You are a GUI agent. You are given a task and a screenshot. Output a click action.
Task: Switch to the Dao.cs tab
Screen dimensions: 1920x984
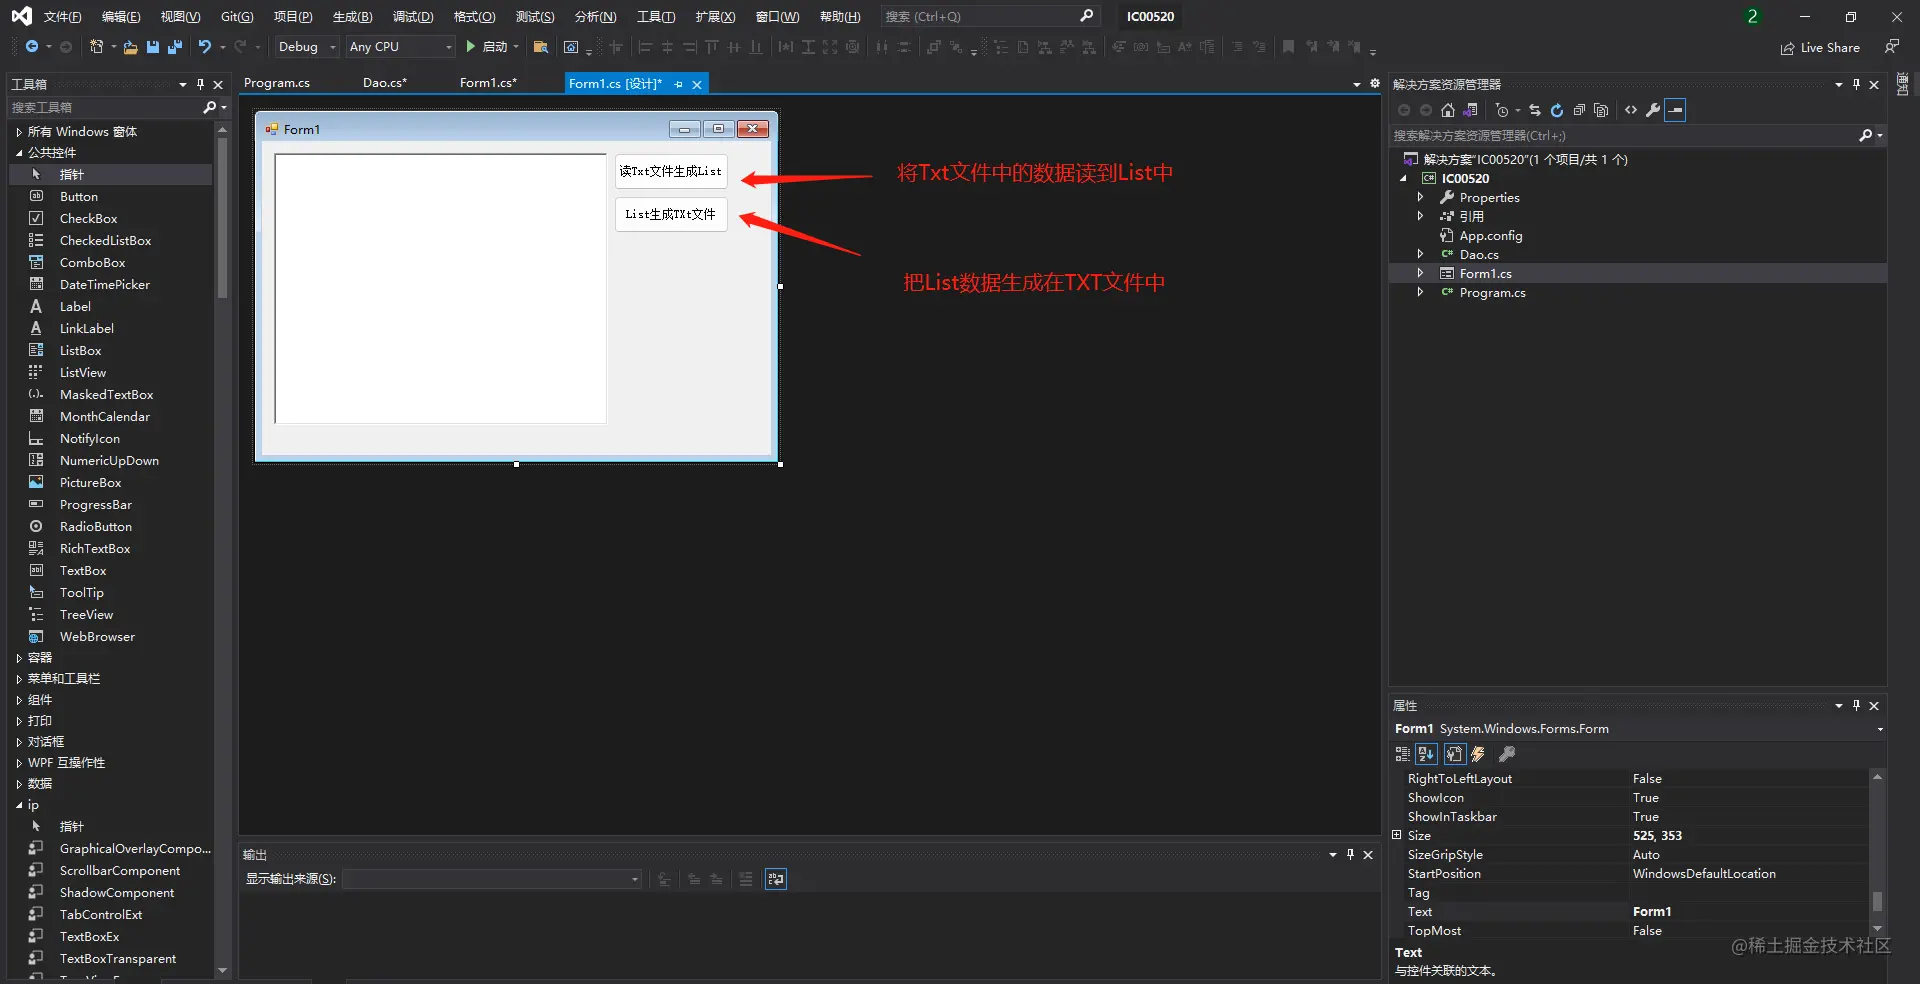pos(385,83)
